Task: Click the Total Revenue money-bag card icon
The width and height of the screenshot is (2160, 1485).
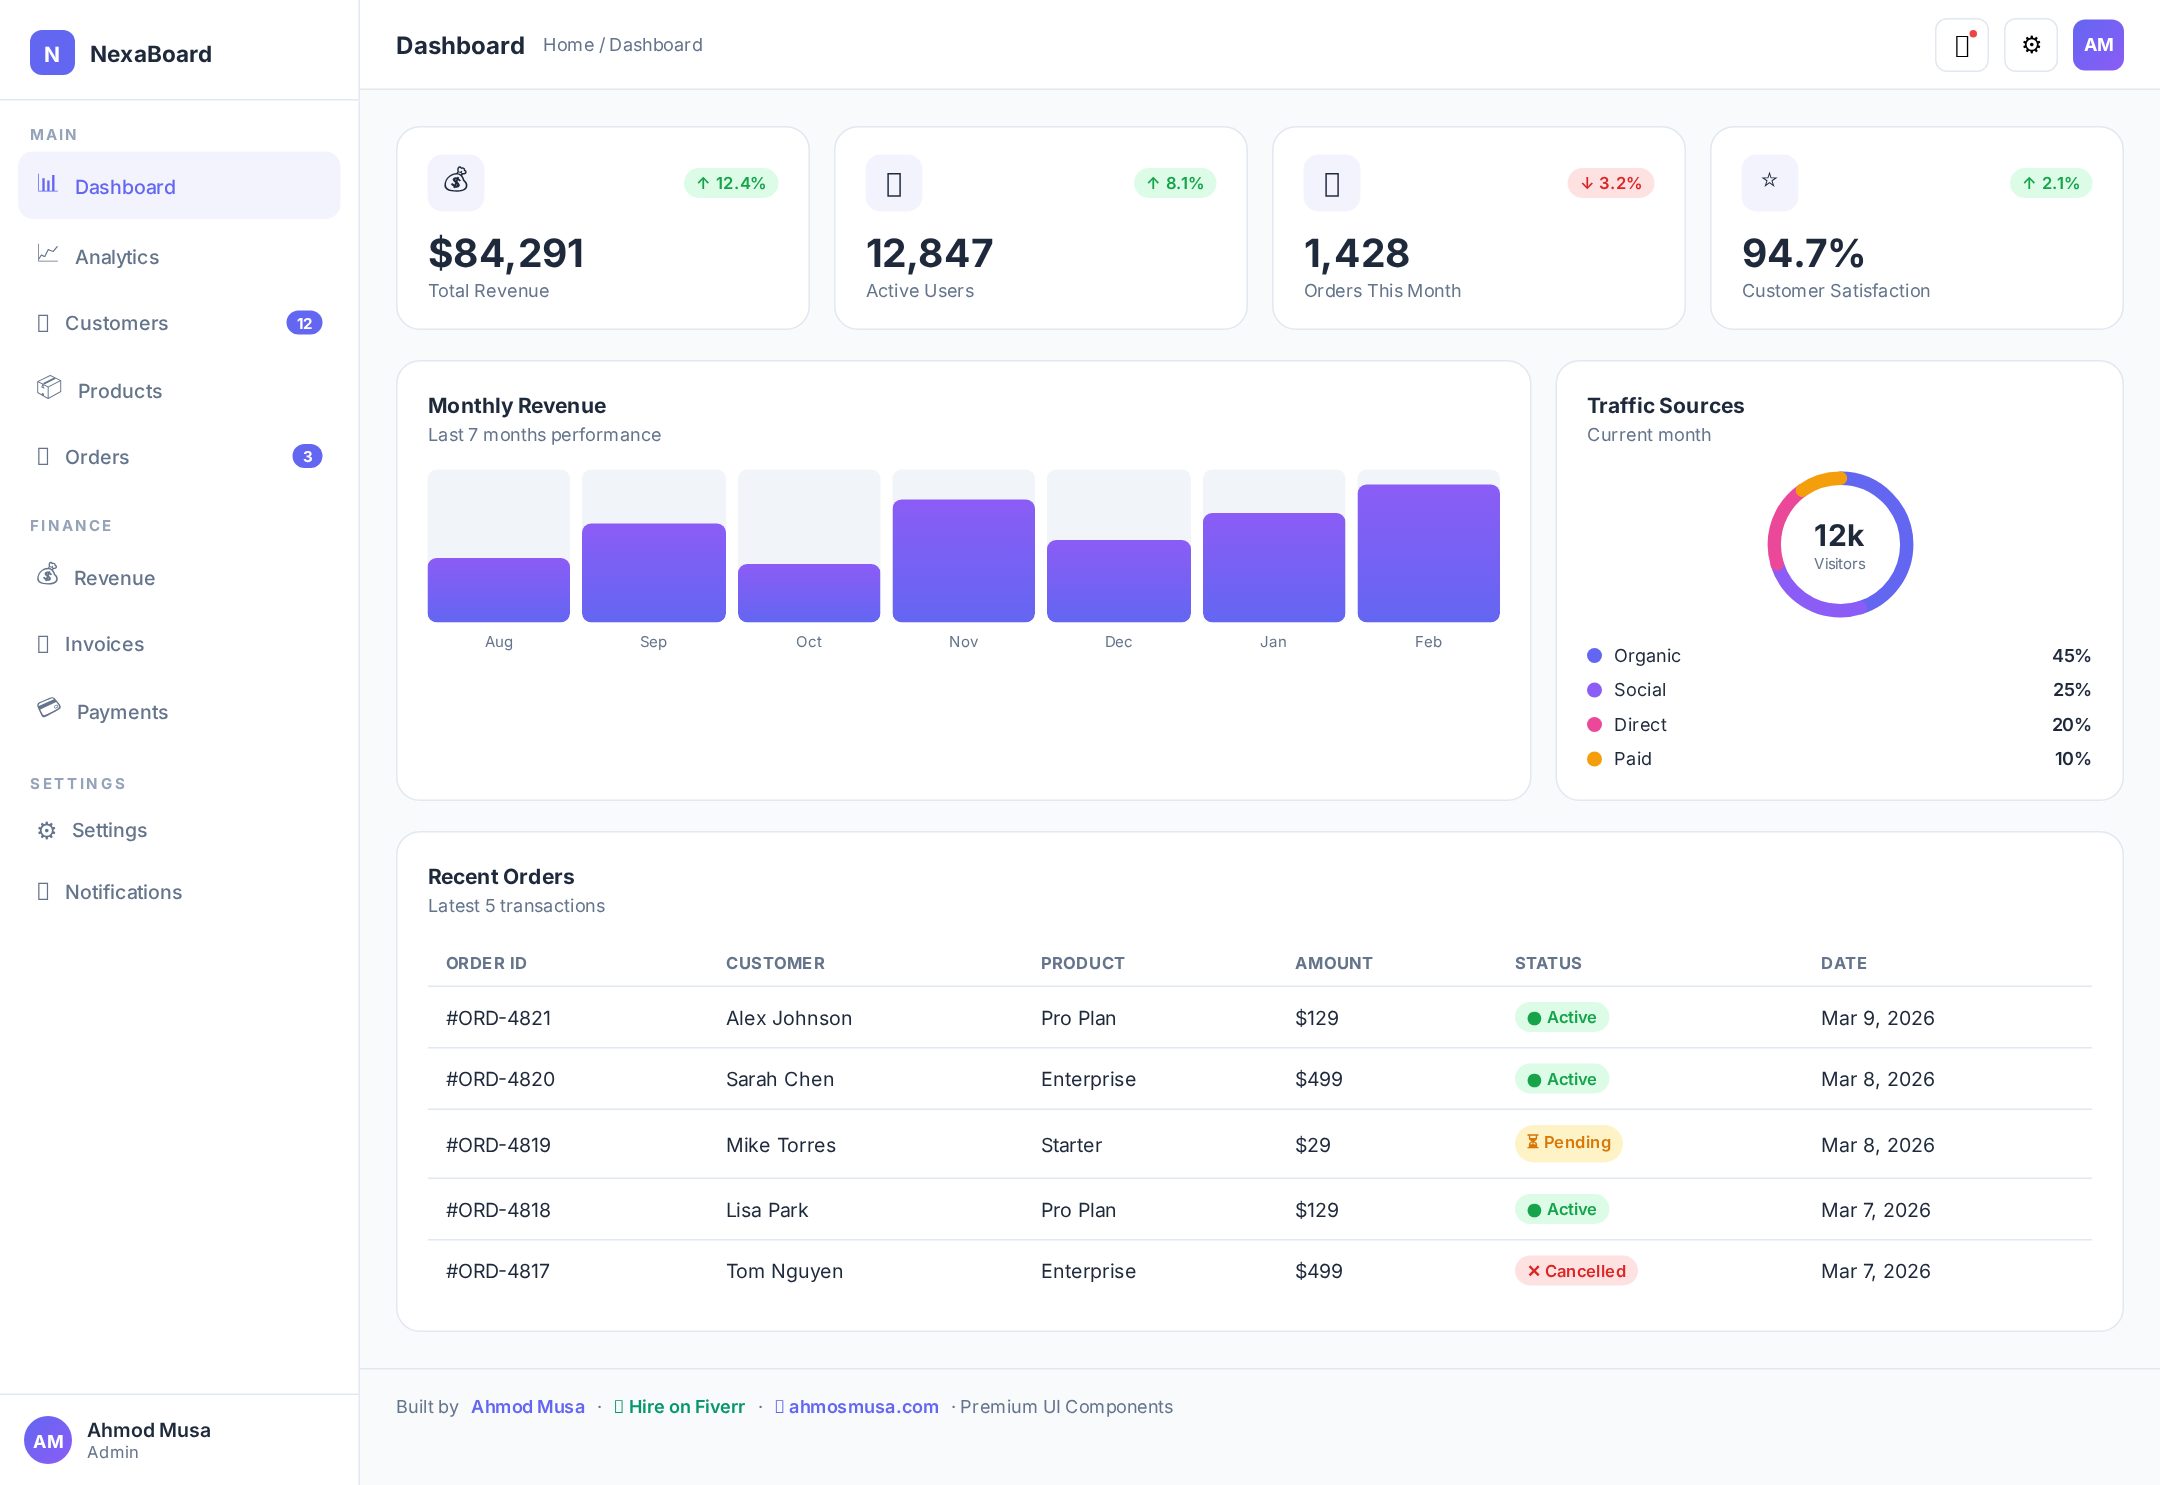Action: click(x=456, y=183)
